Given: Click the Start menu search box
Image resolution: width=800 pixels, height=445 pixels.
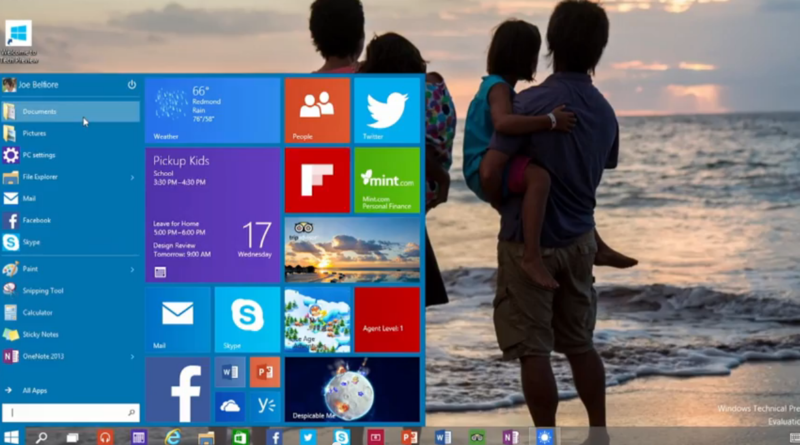Looking at the screenshot, I should [x=70, y=412].
